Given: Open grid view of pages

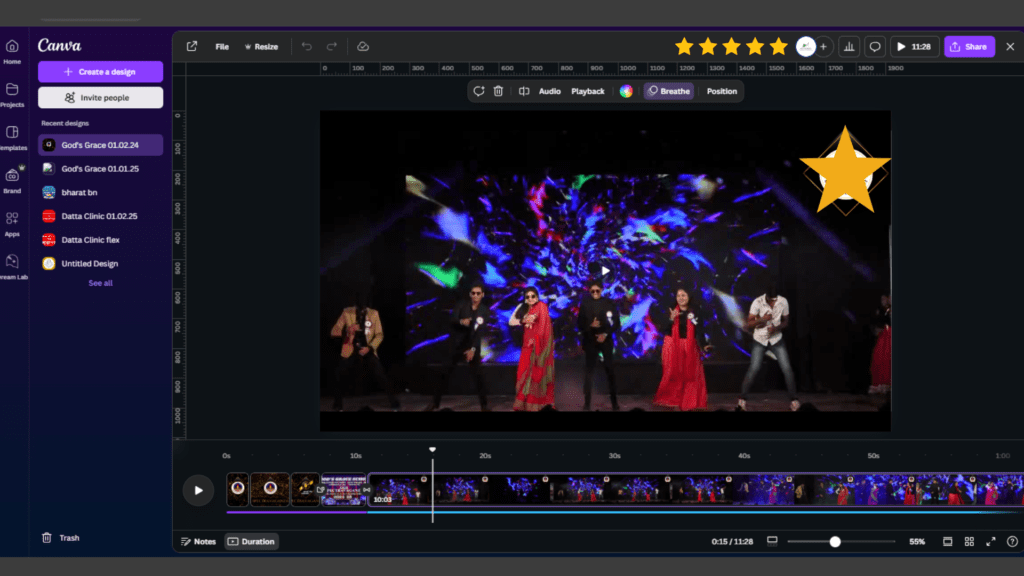Looking at the screenshot, I should [x=969, y=541].
